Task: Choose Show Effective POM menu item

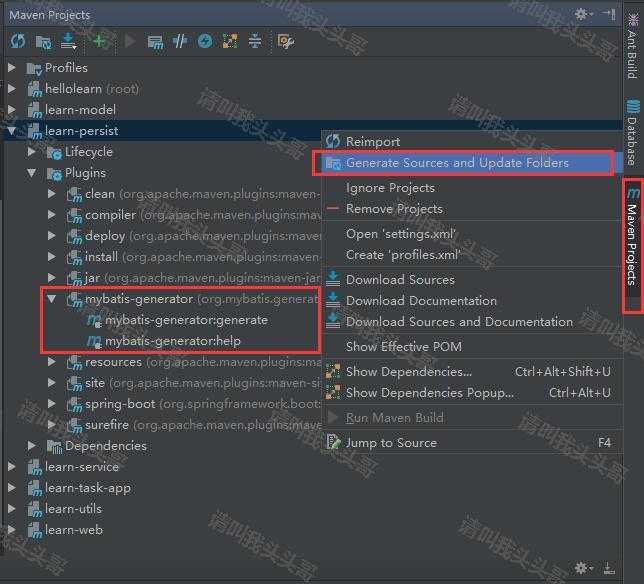Action: click(472, 347)
